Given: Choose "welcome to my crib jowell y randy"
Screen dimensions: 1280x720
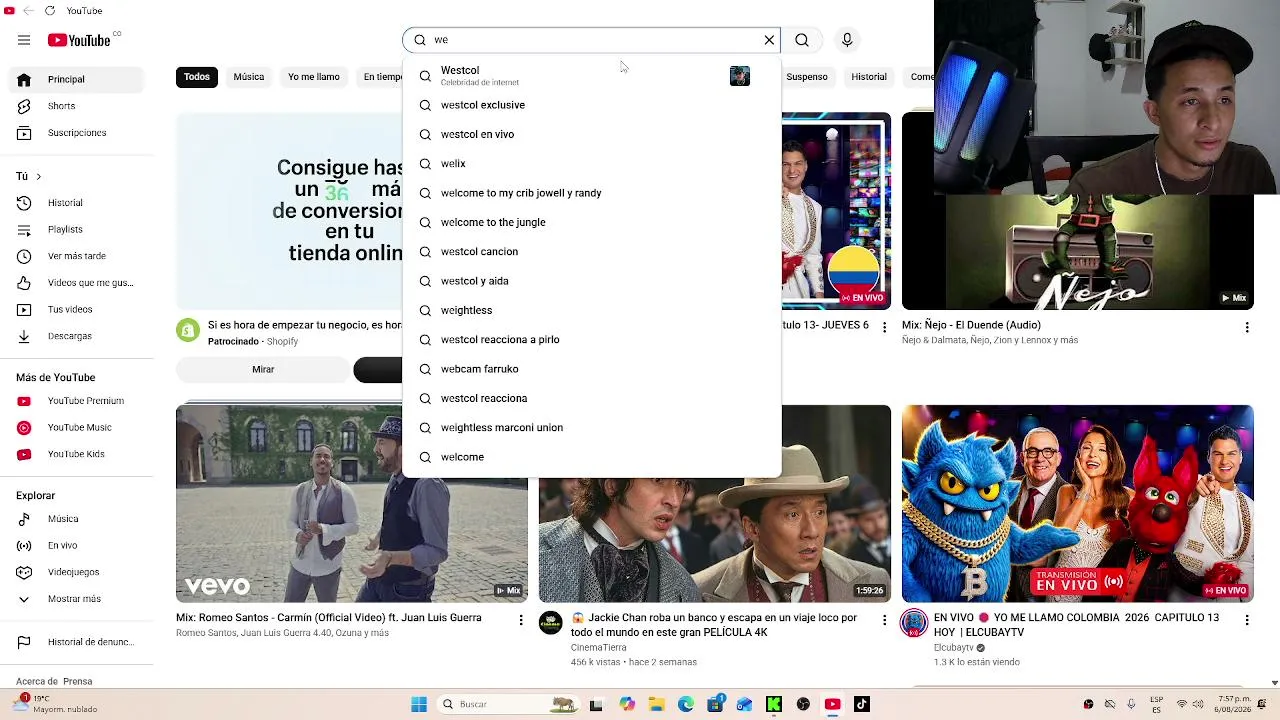Looking at the screenshot, I should pos(591,193).
